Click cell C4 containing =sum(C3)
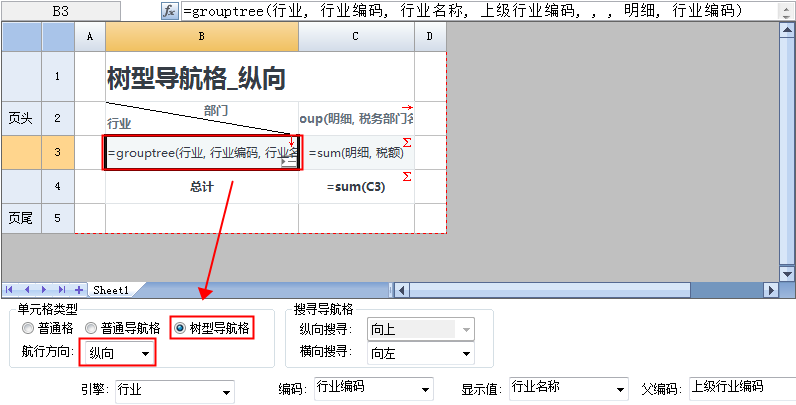796x405 pixels. 355,187
